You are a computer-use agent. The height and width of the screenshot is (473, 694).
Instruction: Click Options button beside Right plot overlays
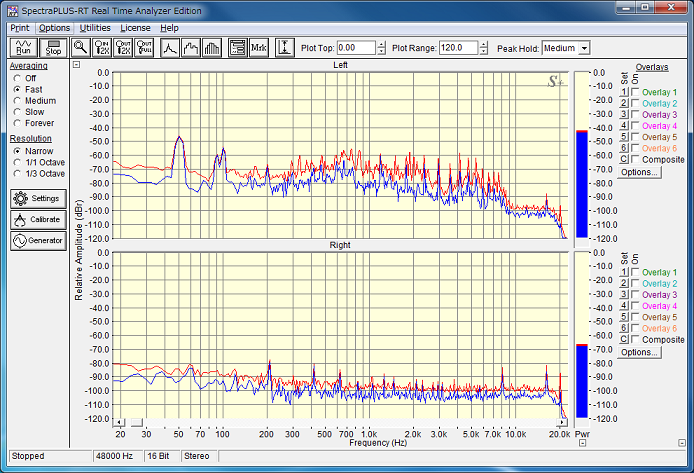[640, 352]
